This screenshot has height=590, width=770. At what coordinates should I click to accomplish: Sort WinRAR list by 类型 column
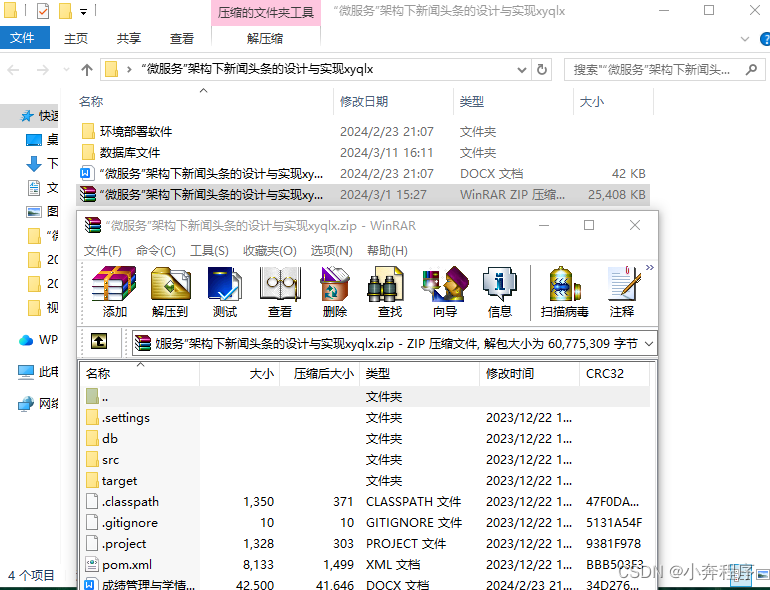click(x=419, y=374)
